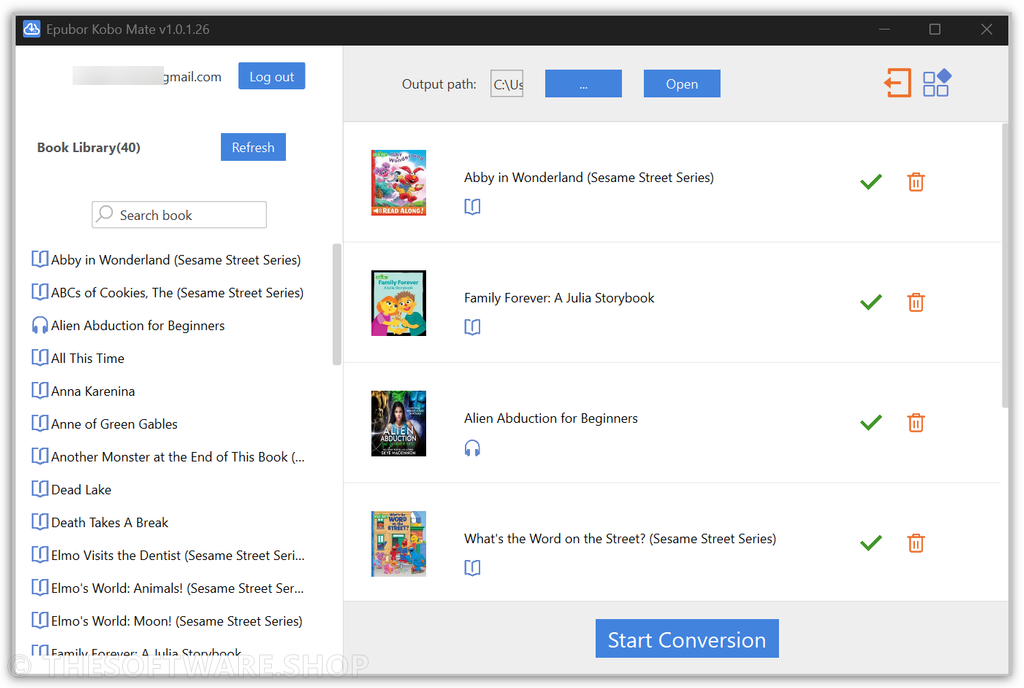Select 'Abby in Wonderland (Sesame Street Series)' in library
Image resolution: width=1024 pixels, height=688 pixels.
(176, 260)
